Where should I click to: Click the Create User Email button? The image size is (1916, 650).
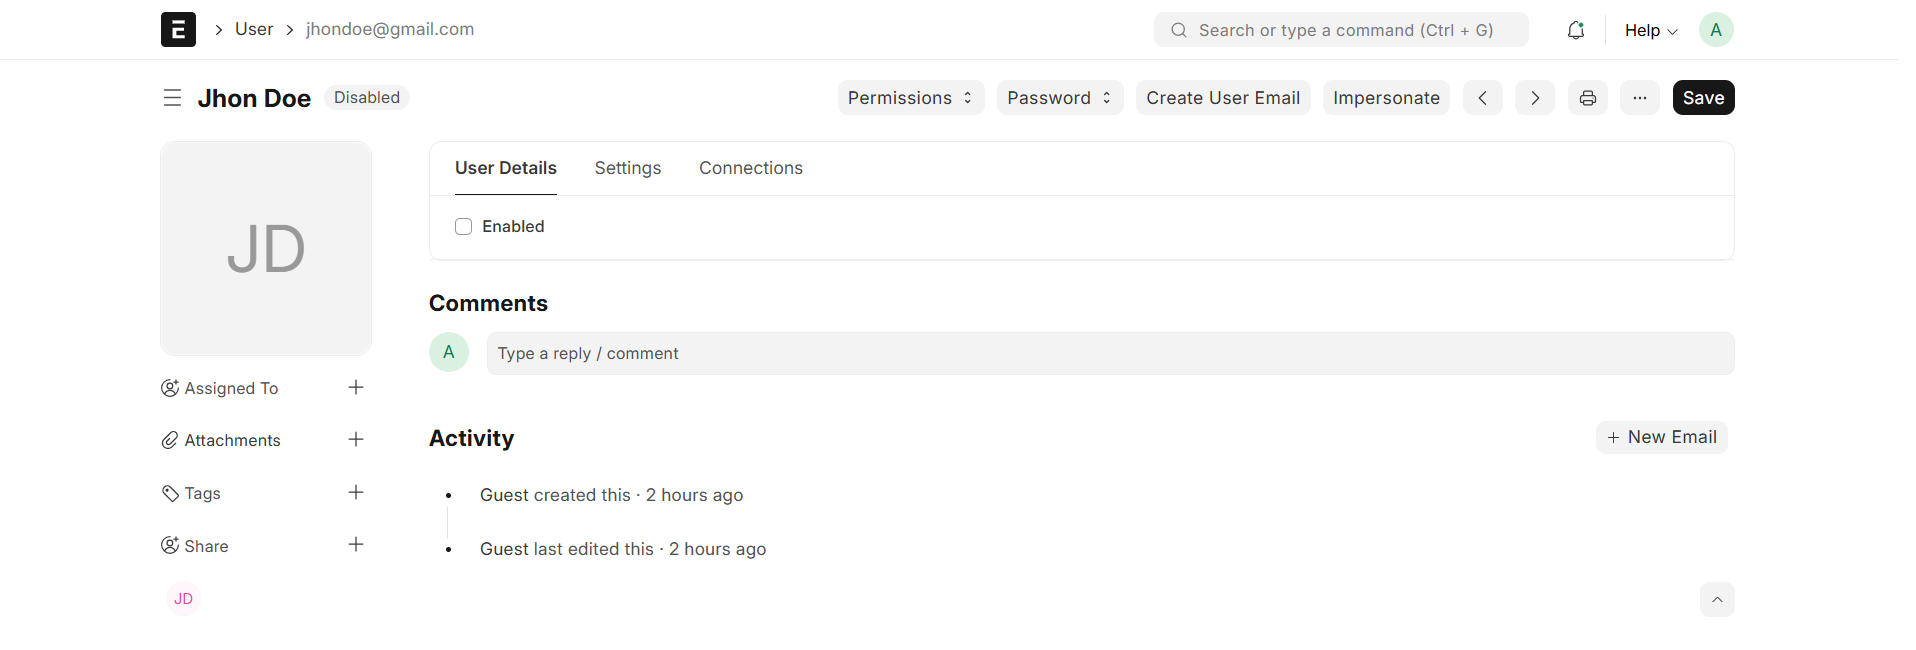pos(1223,98)
